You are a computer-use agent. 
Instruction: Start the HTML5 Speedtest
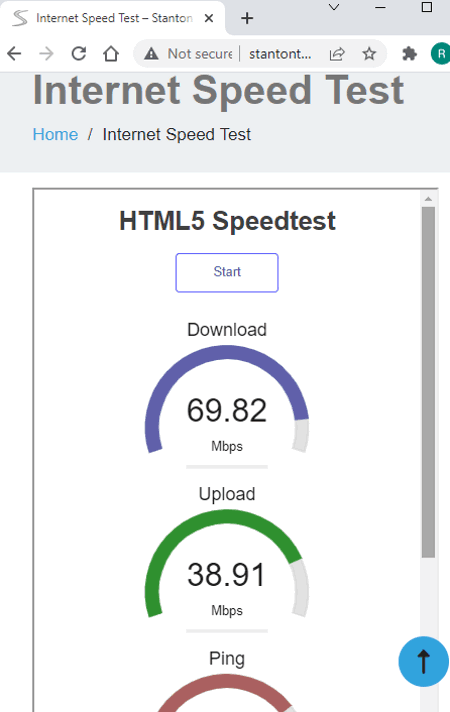coord(227,272)
